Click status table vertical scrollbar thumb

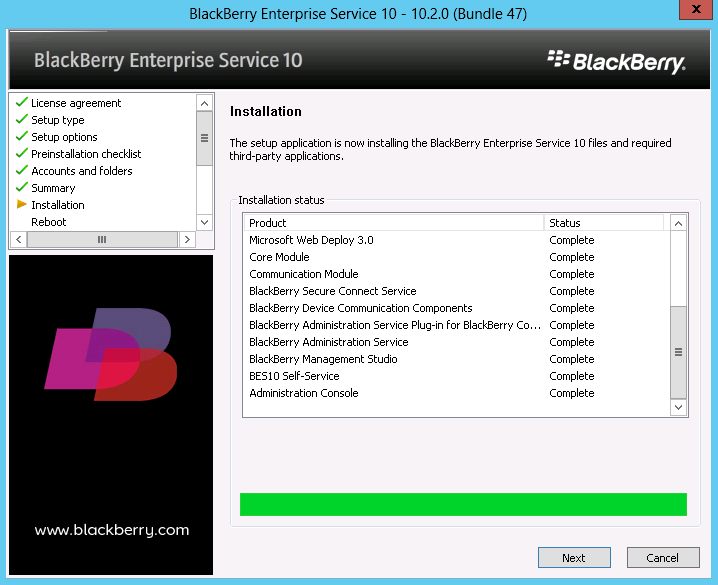tap(678, 352)
